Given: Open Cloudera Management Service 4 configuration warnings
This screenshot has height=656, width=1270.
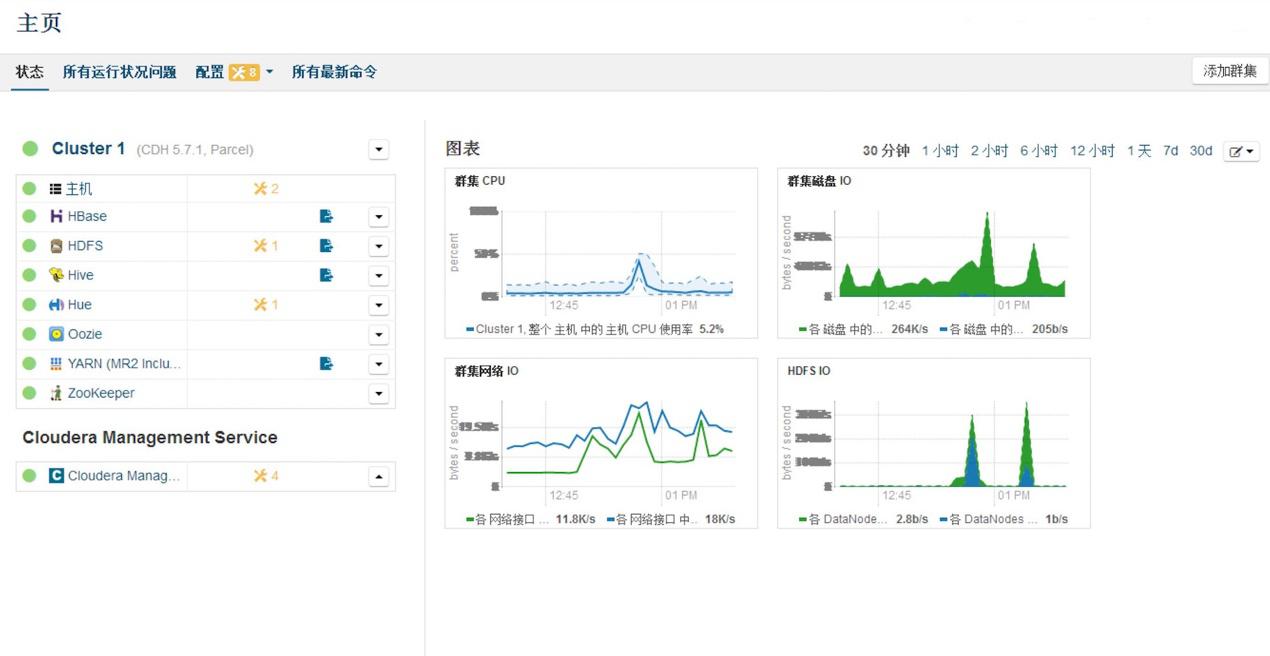Looking at the screenshot, I should coord(266,476).
